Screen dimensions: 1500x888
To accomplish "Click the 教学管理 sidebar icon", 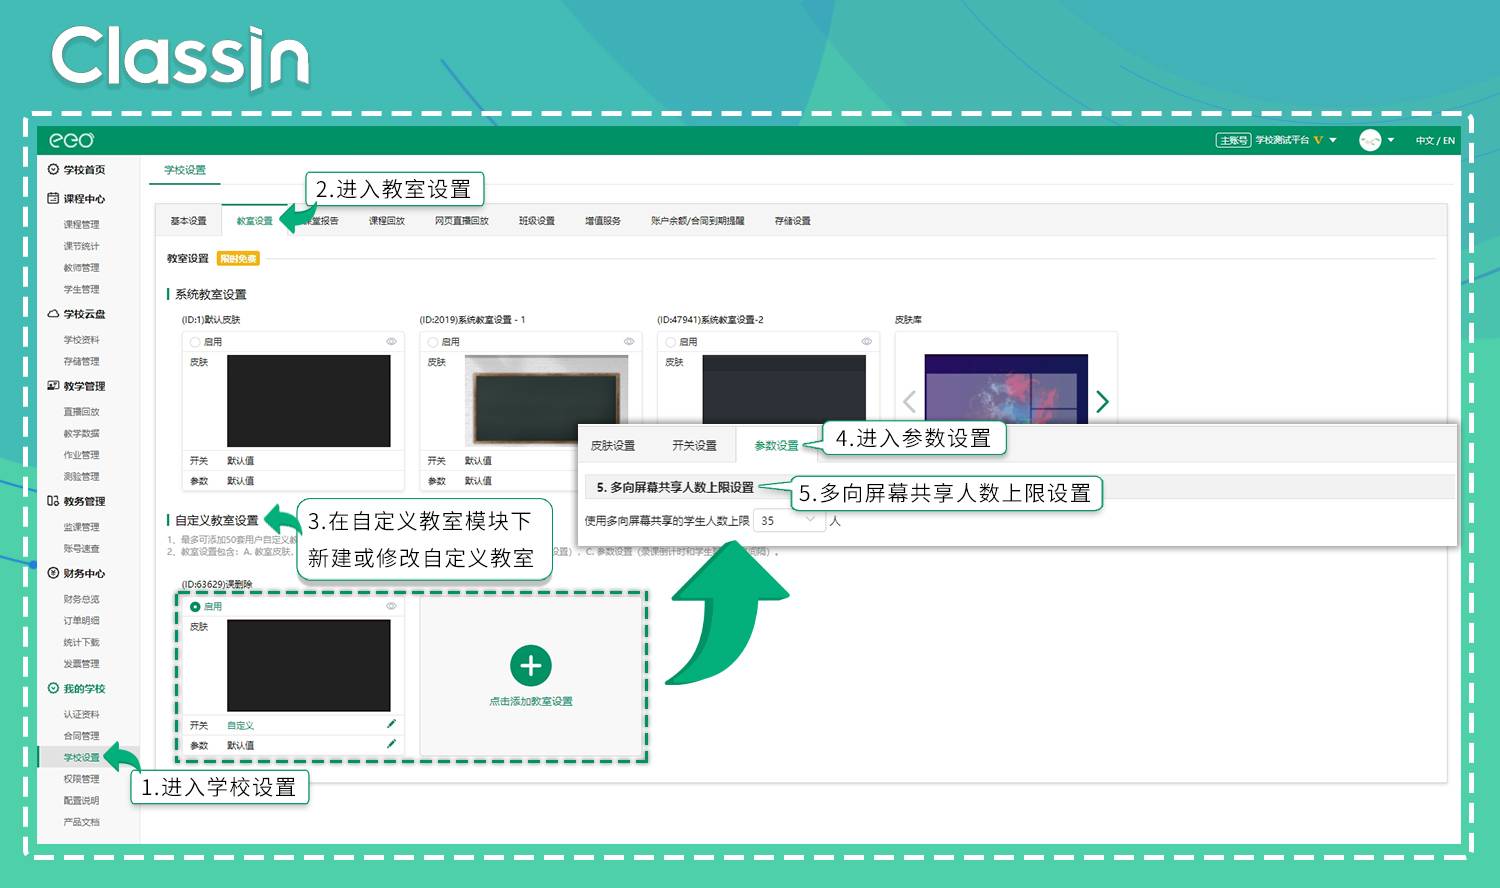I will 53,385.
